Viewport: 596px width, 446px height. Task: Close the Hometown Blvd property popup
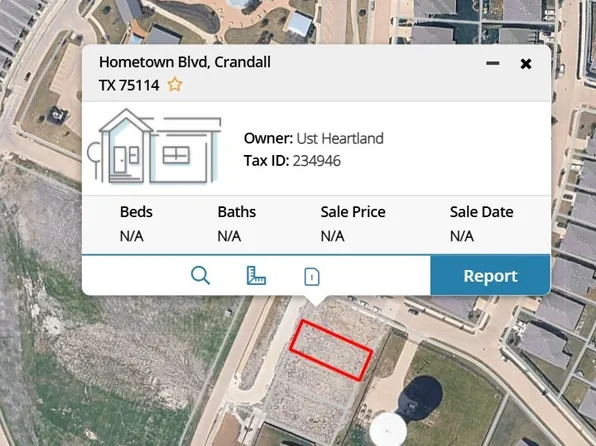click(526, 64)
